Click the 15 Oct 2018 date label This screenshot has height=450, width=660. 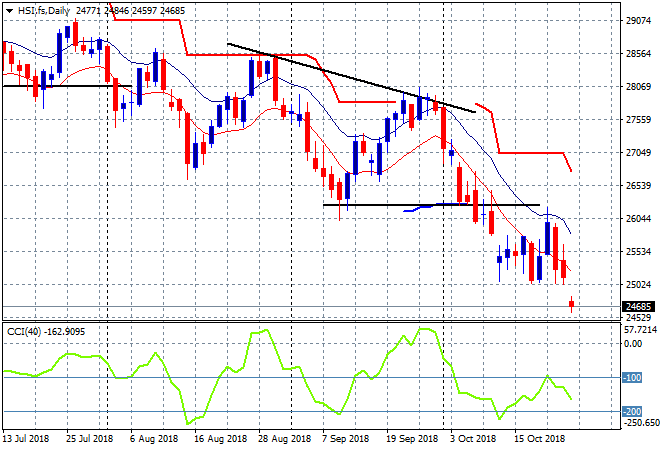[539, 439]
